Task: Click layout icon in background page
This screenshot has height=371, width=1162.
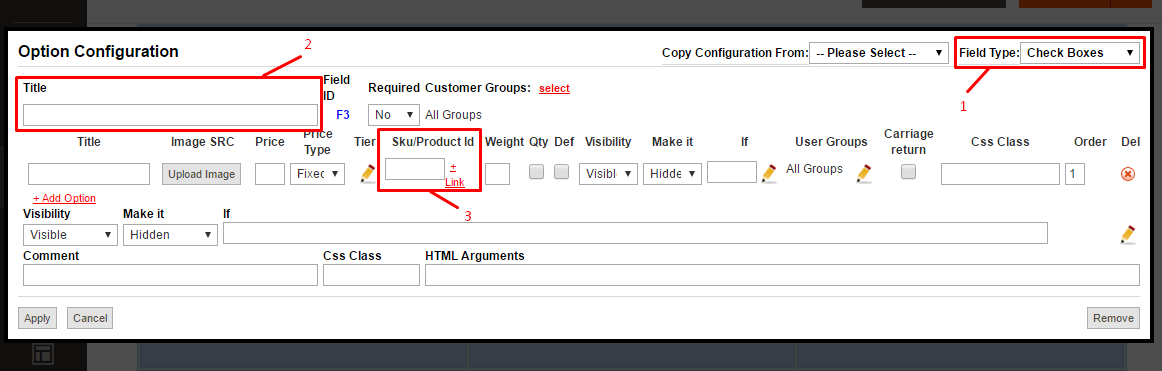Action: point(43,355)
